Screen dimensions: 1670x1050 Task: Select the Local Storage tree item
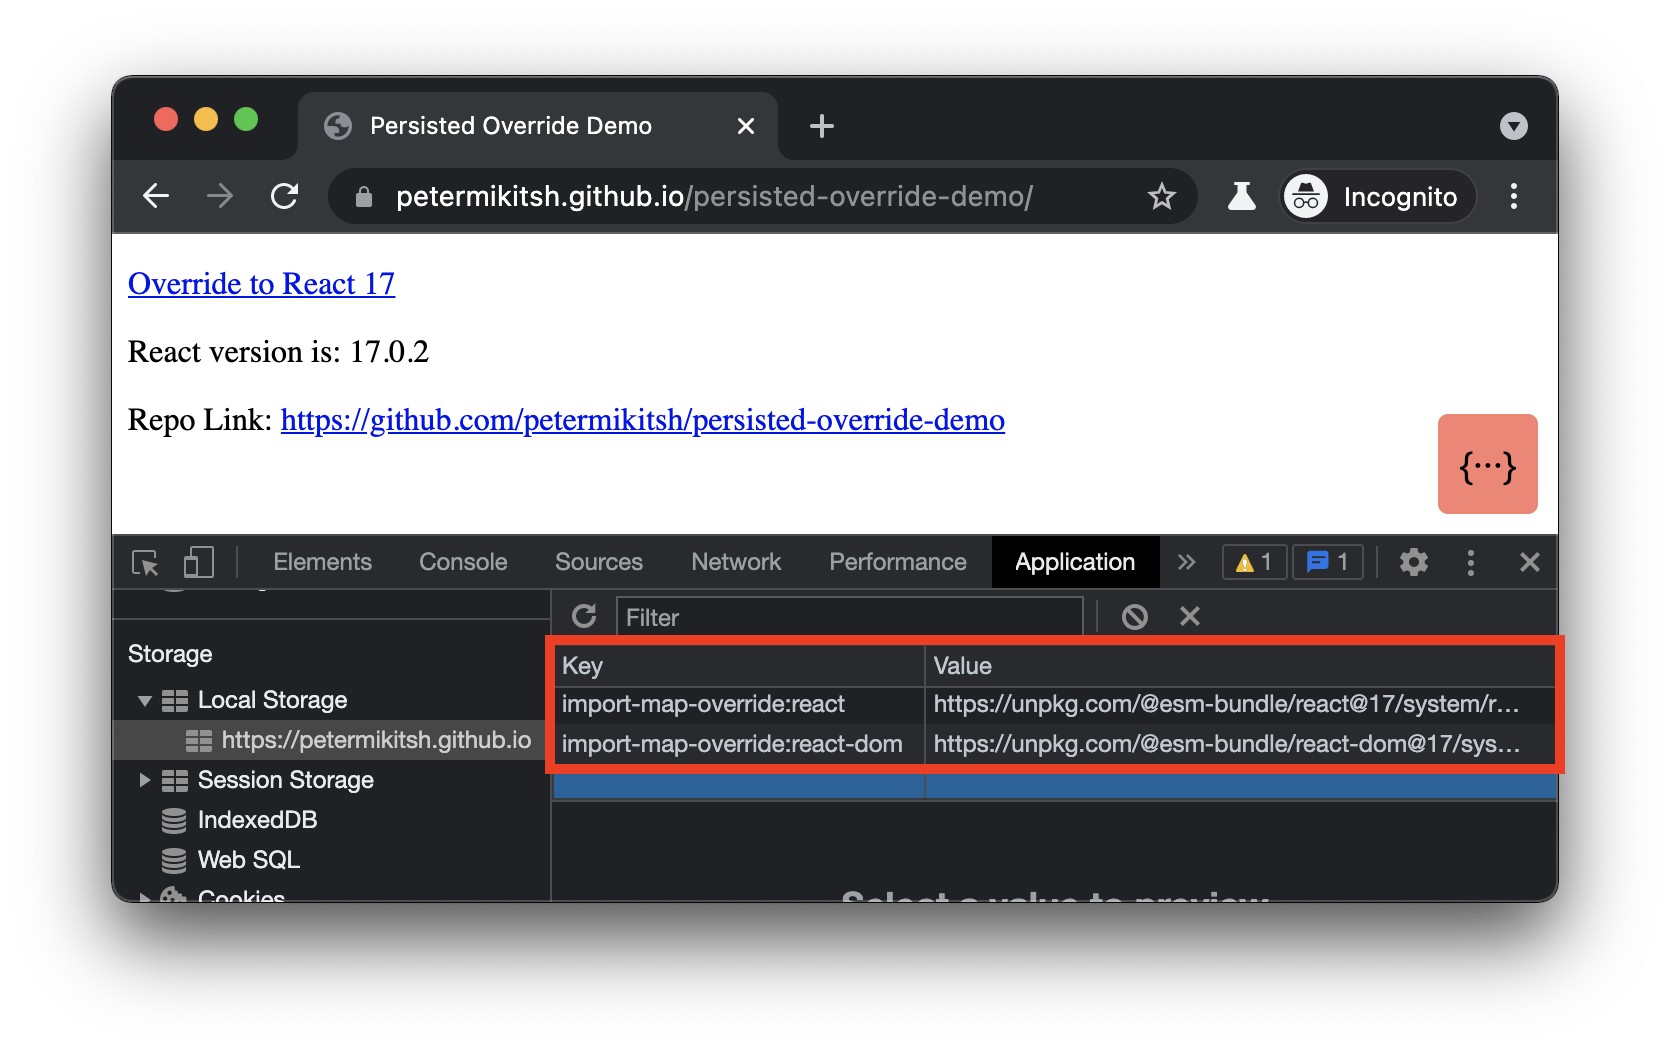(x=272, y=700)
